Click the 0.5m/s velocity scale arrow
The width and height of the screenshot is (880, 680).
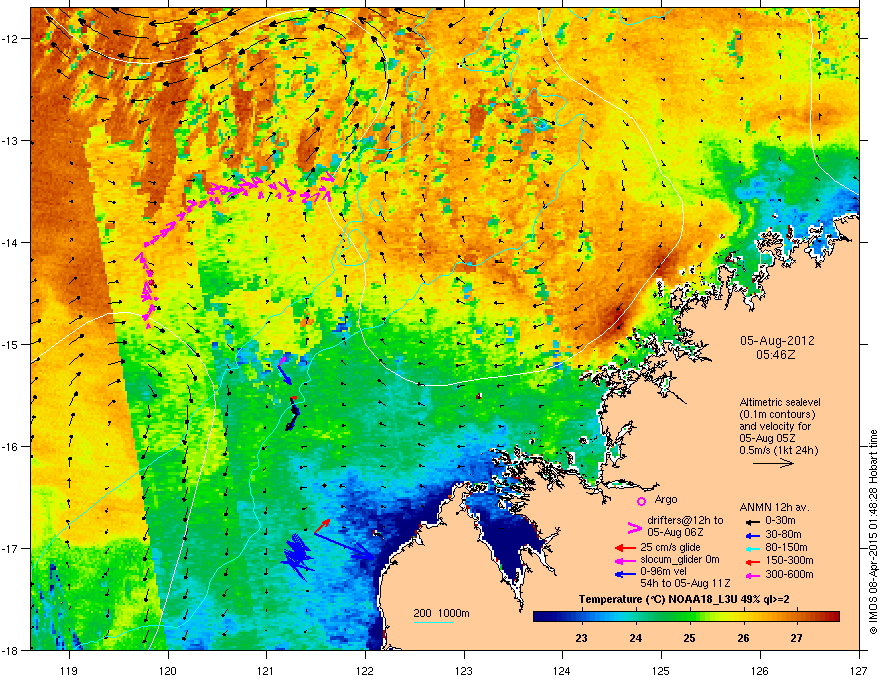click(x=773, y=463)
